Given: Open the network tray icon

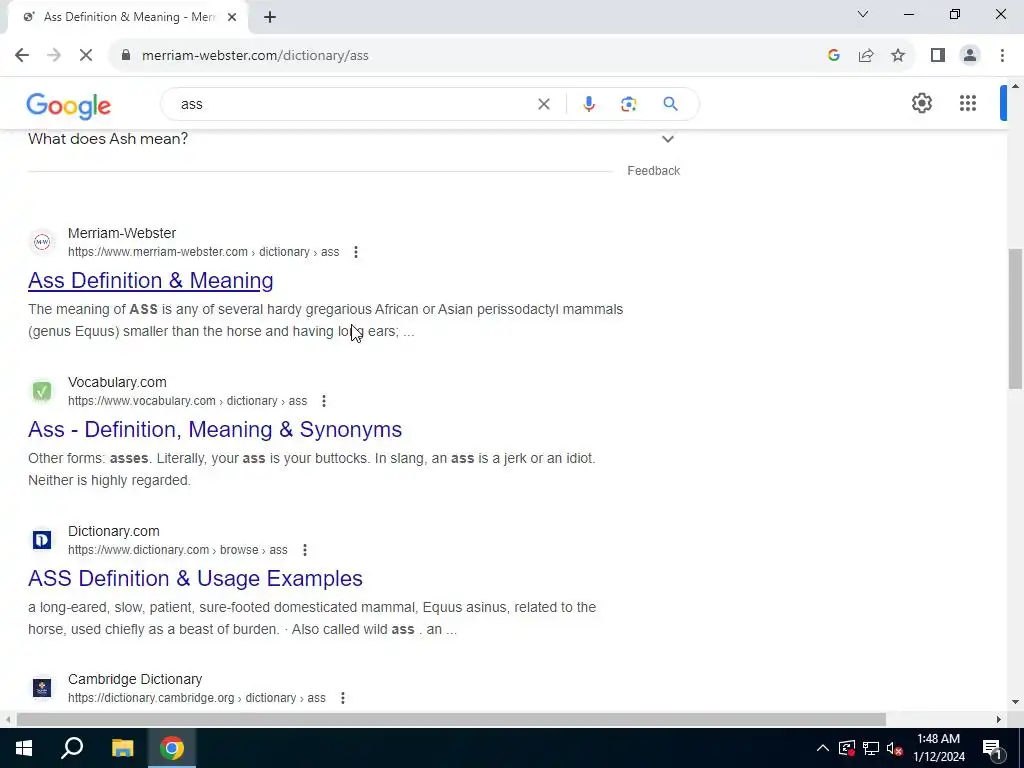Looking at the screenshot, I should pyautogui.click(x=871, y=748).
